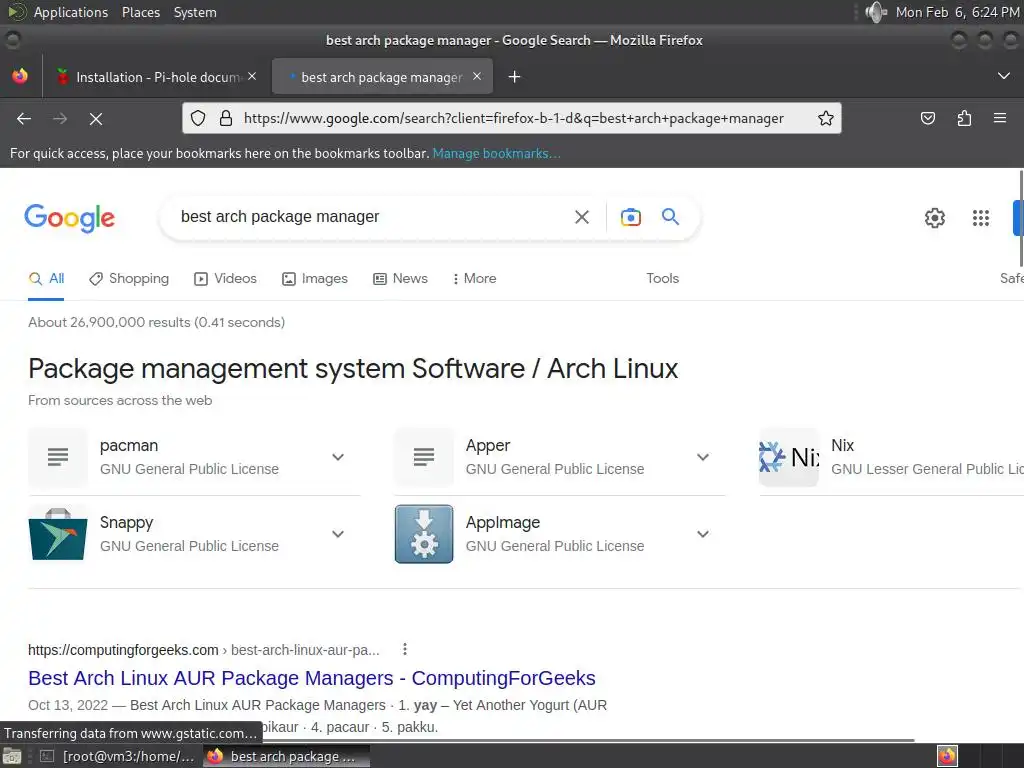Open the Google apps grid
Screen dimensions: 1024x768
[980, 217]
